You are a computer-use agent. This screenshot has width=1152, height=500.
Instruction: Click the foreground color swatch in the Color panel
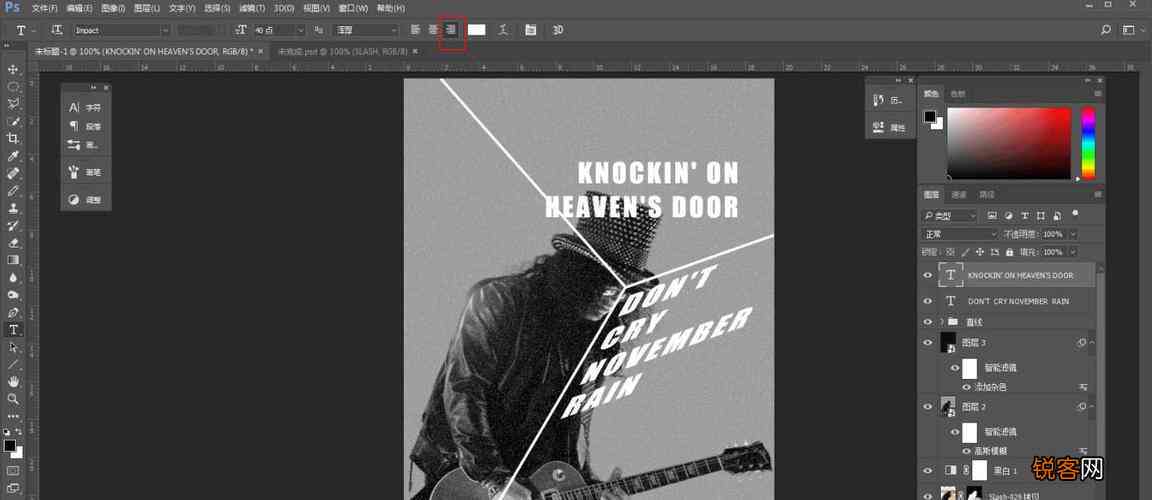click(x=929, y=117)
